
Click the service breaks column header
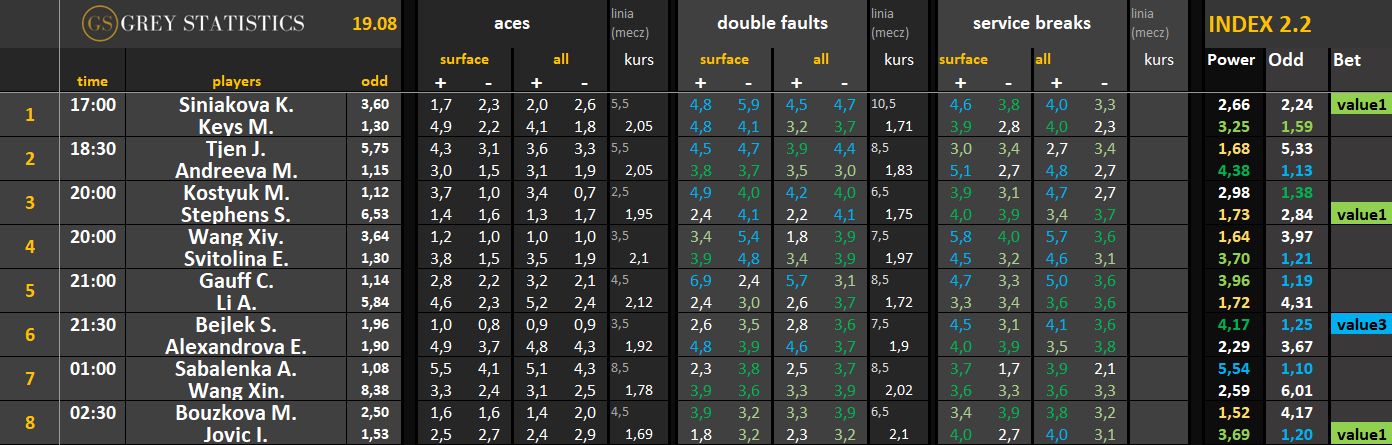[1030, 23]
